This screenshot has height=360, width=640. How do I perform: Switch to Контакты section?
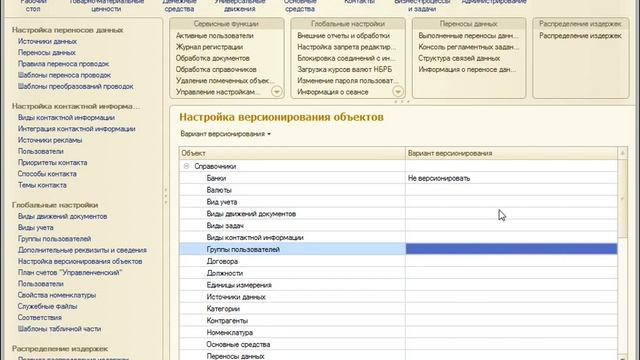point(360,2)
